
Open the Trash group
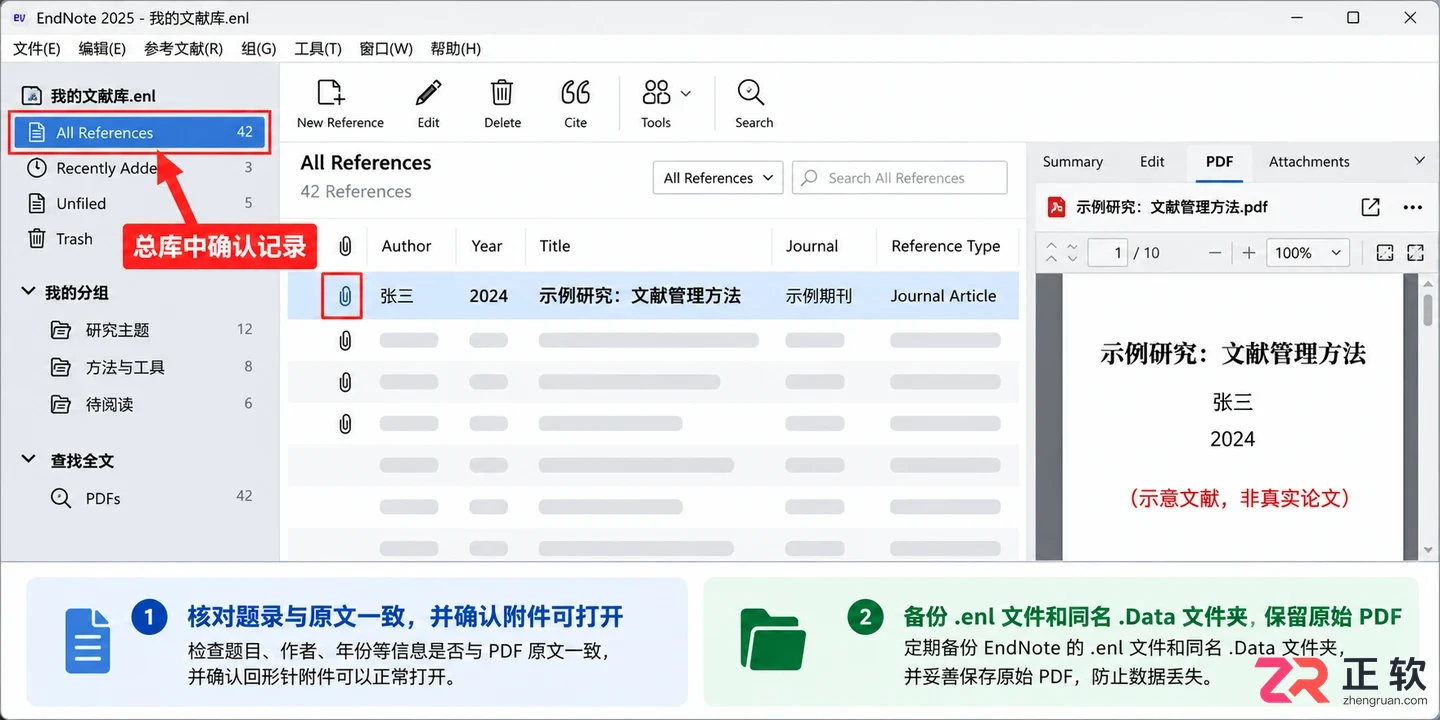139,239
